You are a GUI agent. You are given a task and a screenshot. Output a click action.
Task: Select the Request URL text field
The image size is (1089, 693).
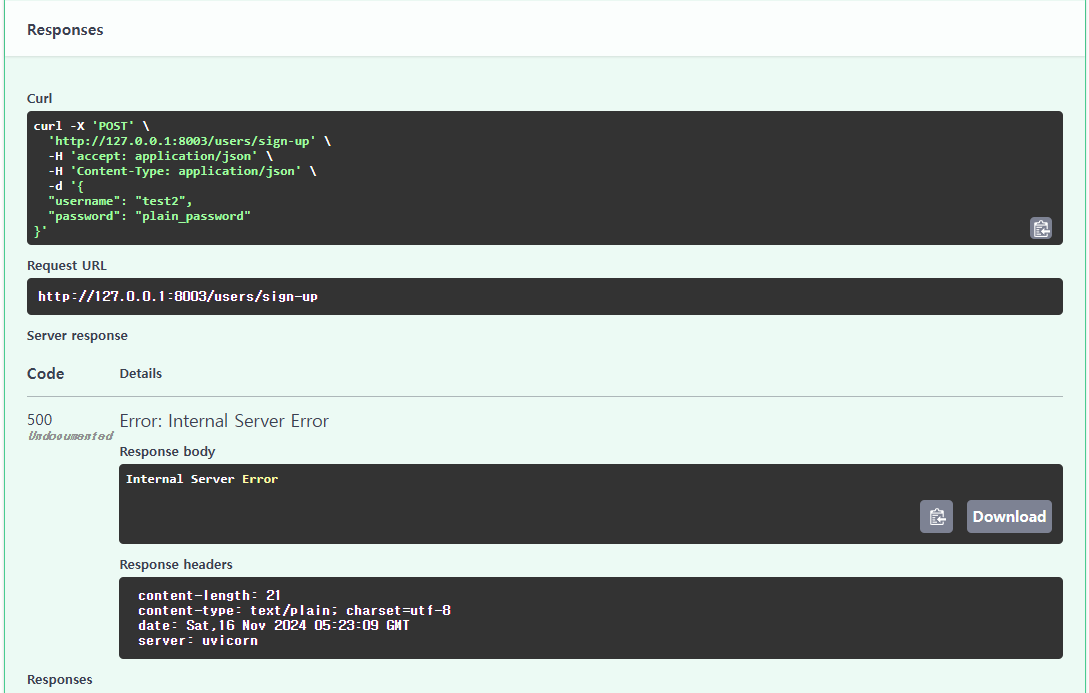tap(544, 297)
